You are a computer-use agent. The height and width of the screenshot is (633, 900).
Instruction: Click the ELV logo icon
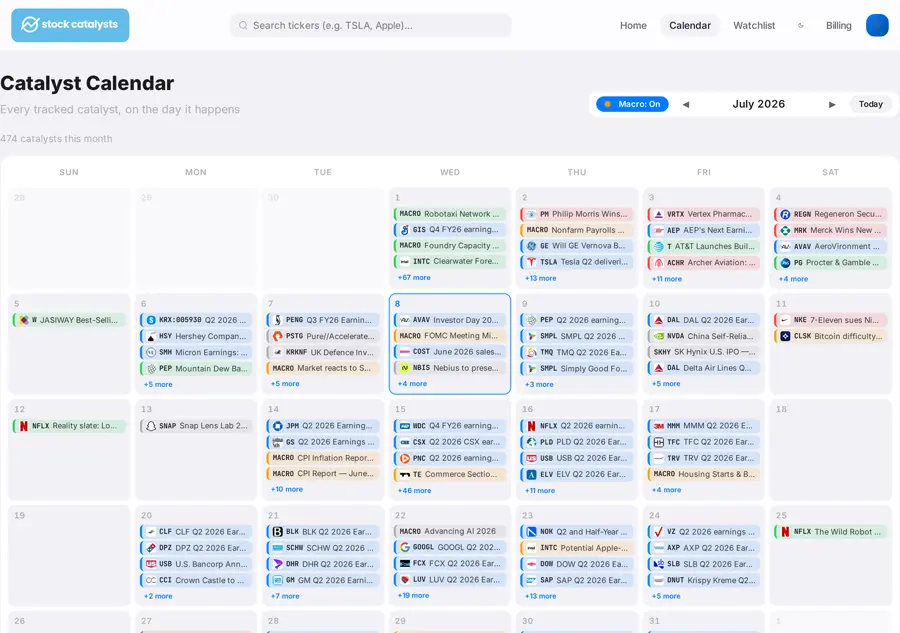coord(532,474)
